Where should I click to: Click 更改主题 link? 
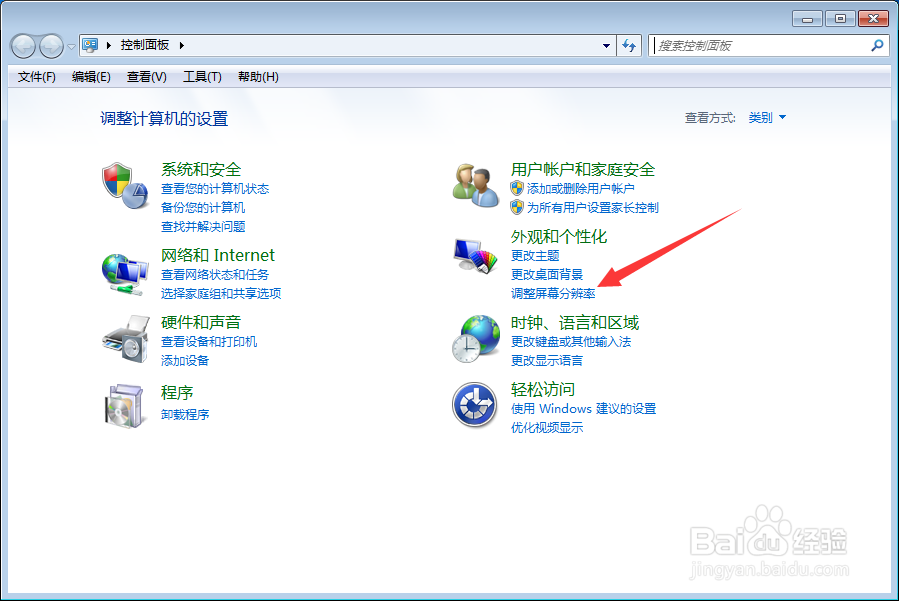(x=535, y=256)
